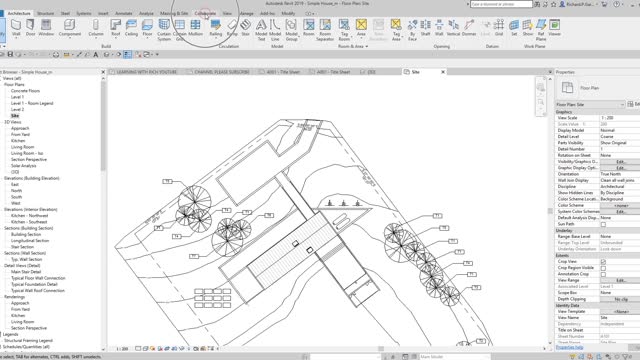Choose the Model Line tool
The image size is (640, 360).
coord(275,30)
